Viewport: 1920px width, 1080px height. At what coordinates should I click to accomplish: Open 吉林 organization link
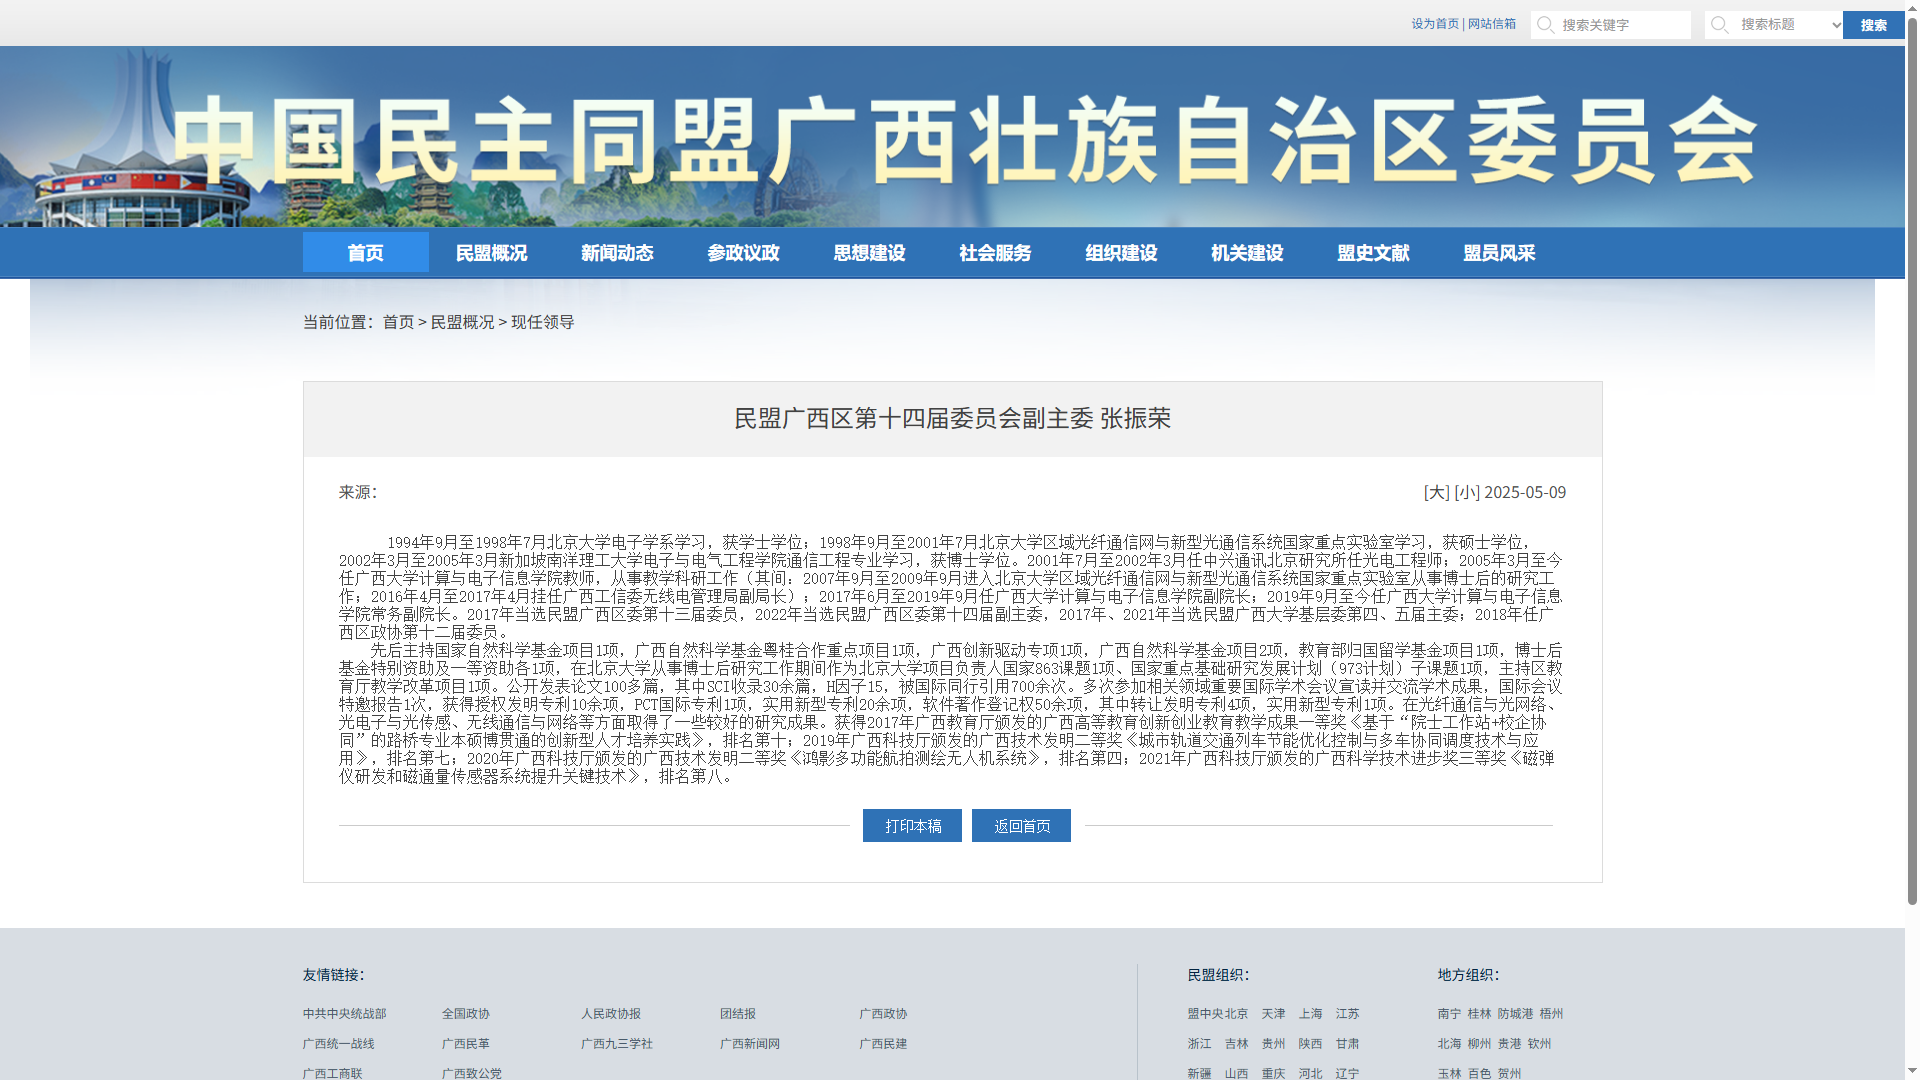pyautogui.click(x=1237, y=1044)
